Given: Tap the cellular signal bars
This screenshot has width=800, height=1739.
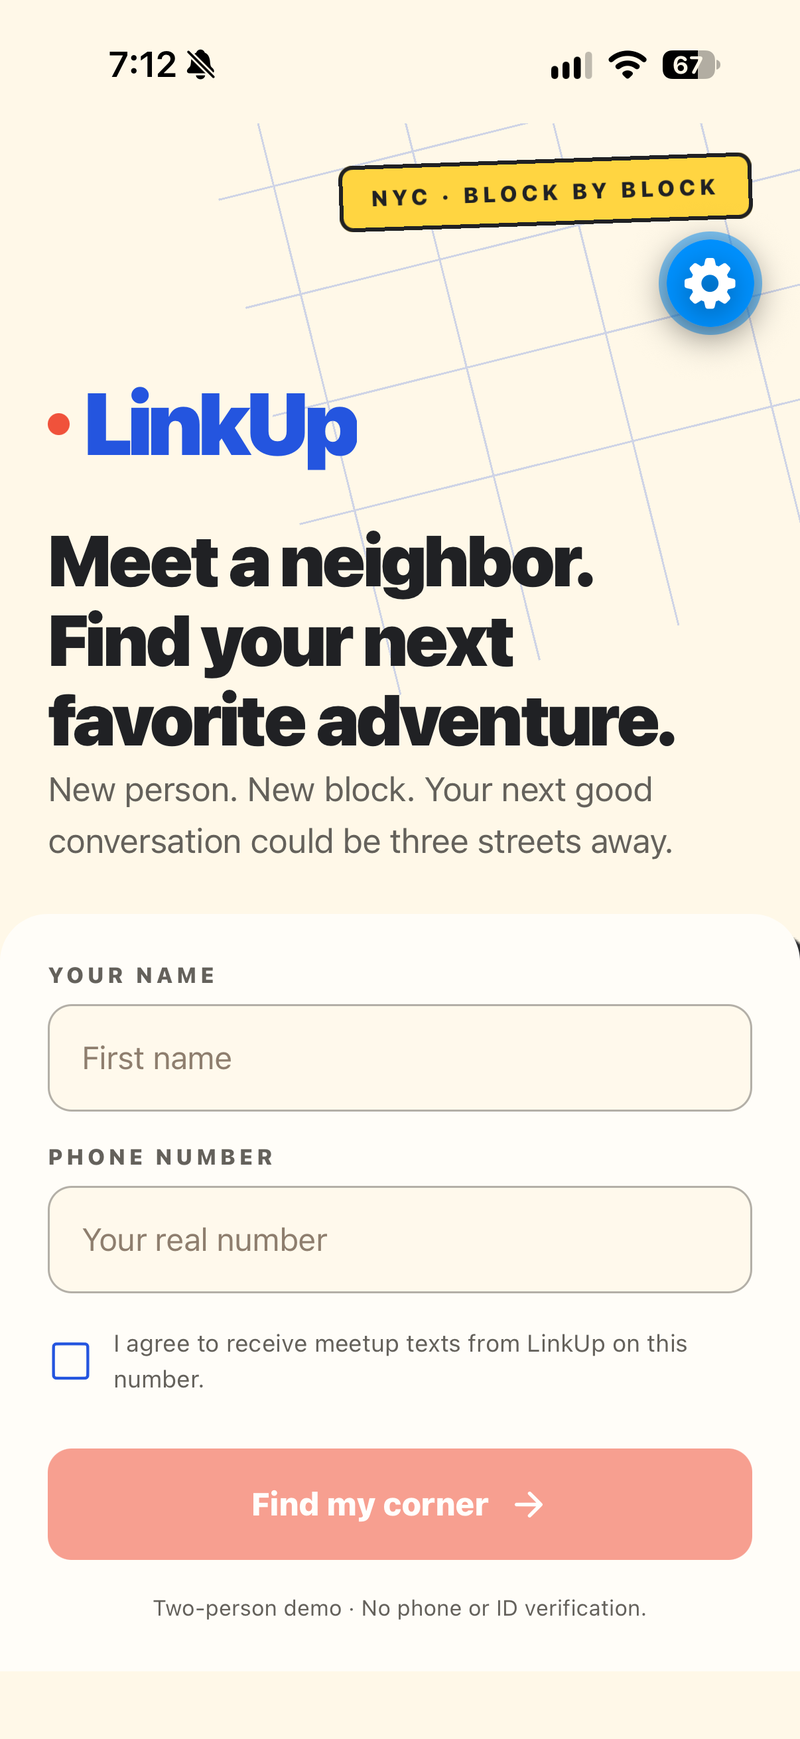Looking at the screenshot, I should [x=571, y=66].
